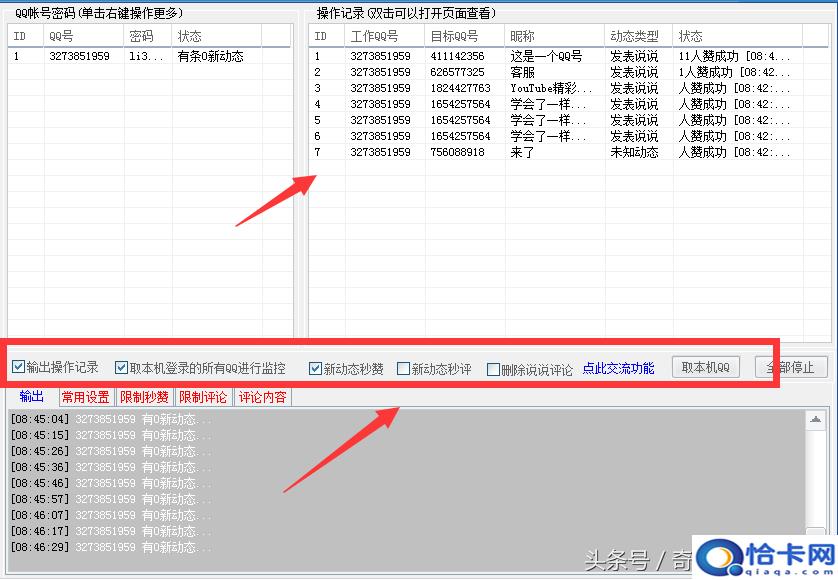
Task: Select account row 3273851959 in QQ帐号 list
Action: point(79,57)
